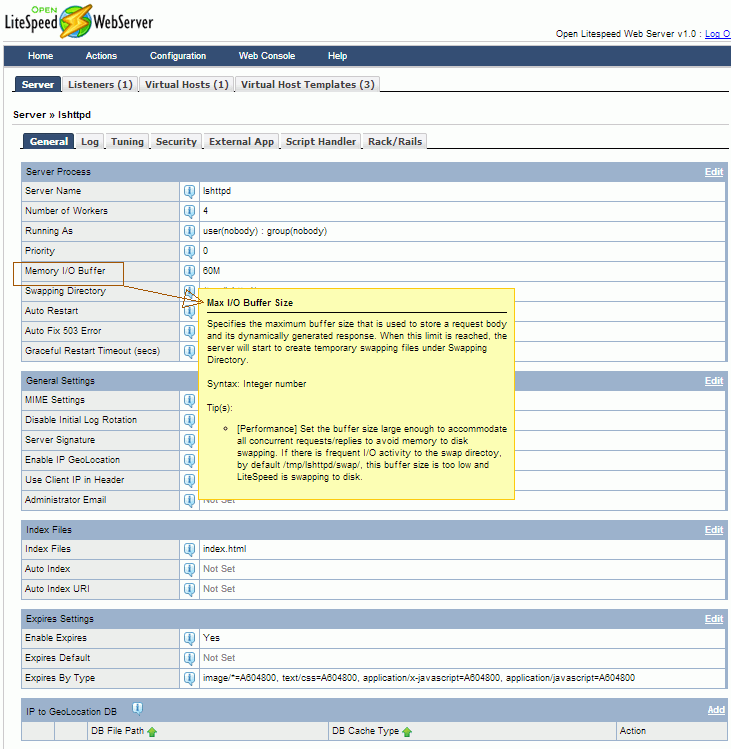Click help icon for Number of Workers
Screen dimensions: 731x749
[189, 211]
